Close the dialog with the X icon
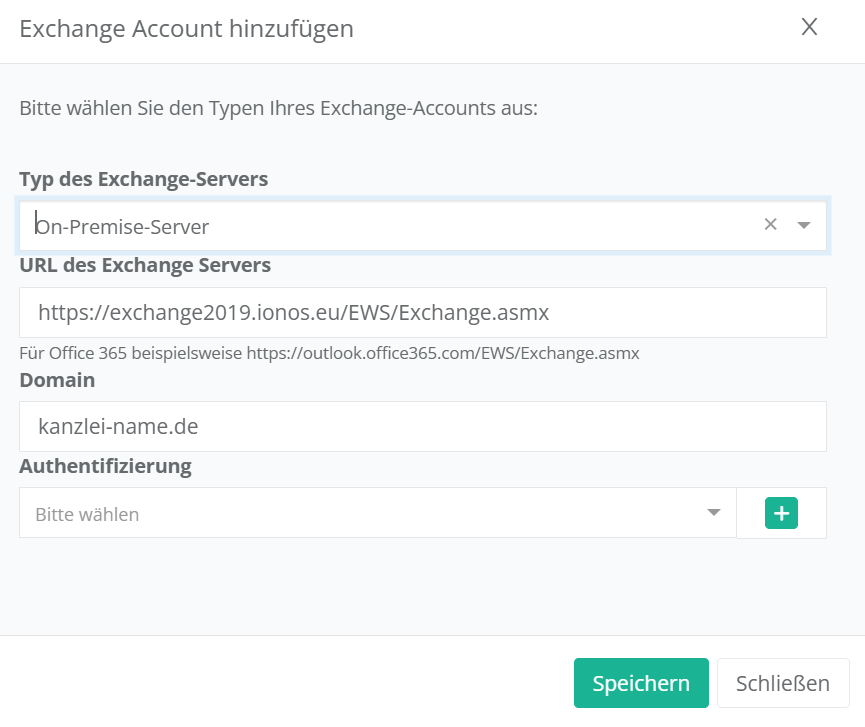The image size is (865, 727). (x=809, y=28)
